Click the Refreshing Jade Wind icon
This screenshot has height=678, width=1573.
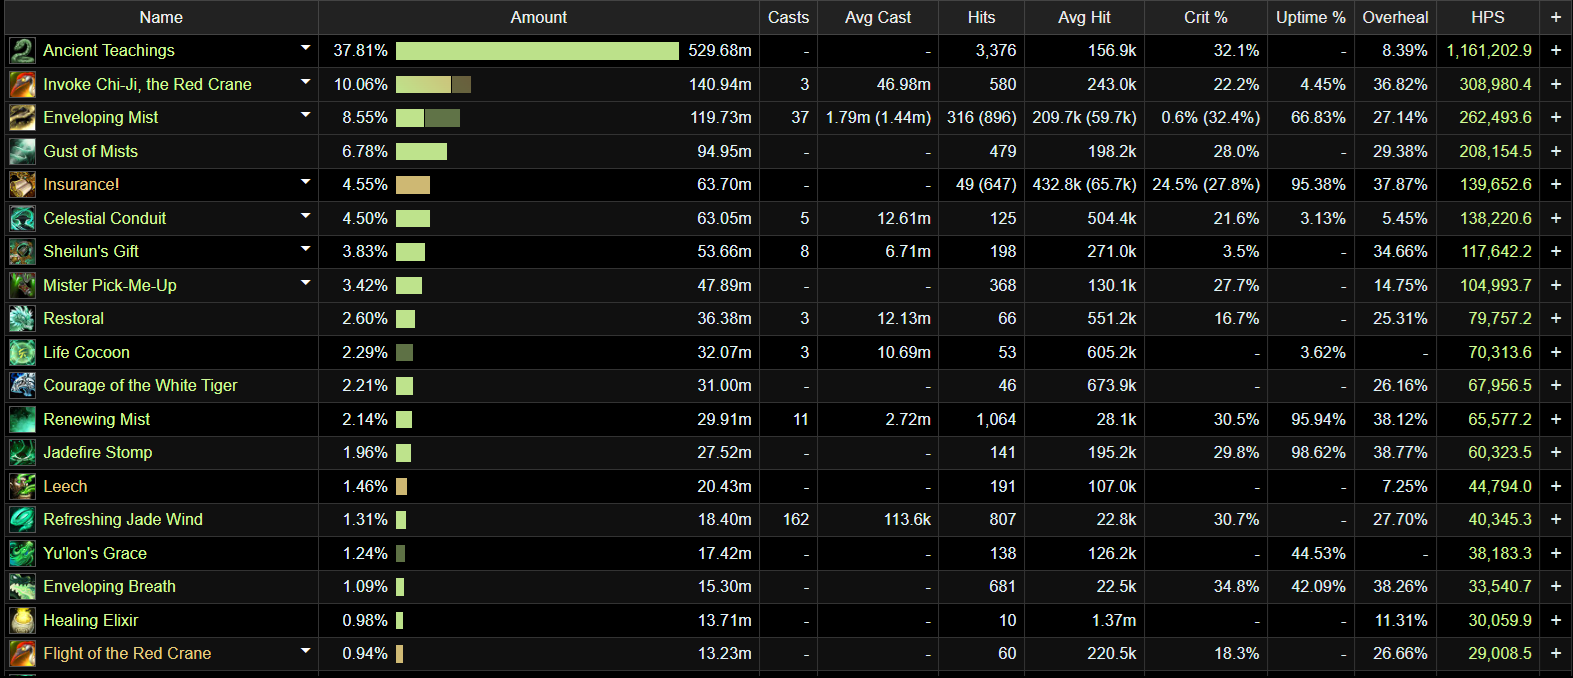coord(22,520)
